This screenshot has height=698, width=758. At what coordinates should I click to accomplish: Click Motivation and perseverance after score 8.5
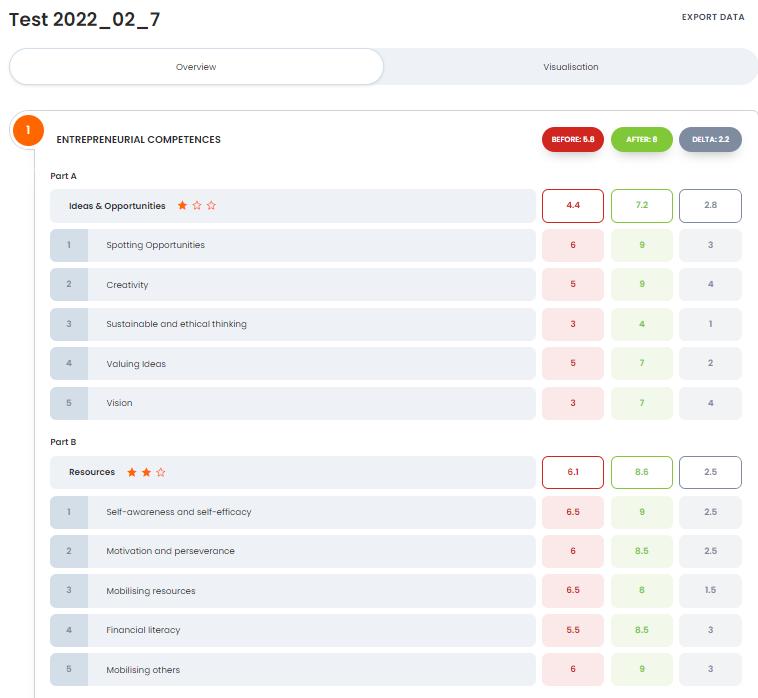[641, 551]
